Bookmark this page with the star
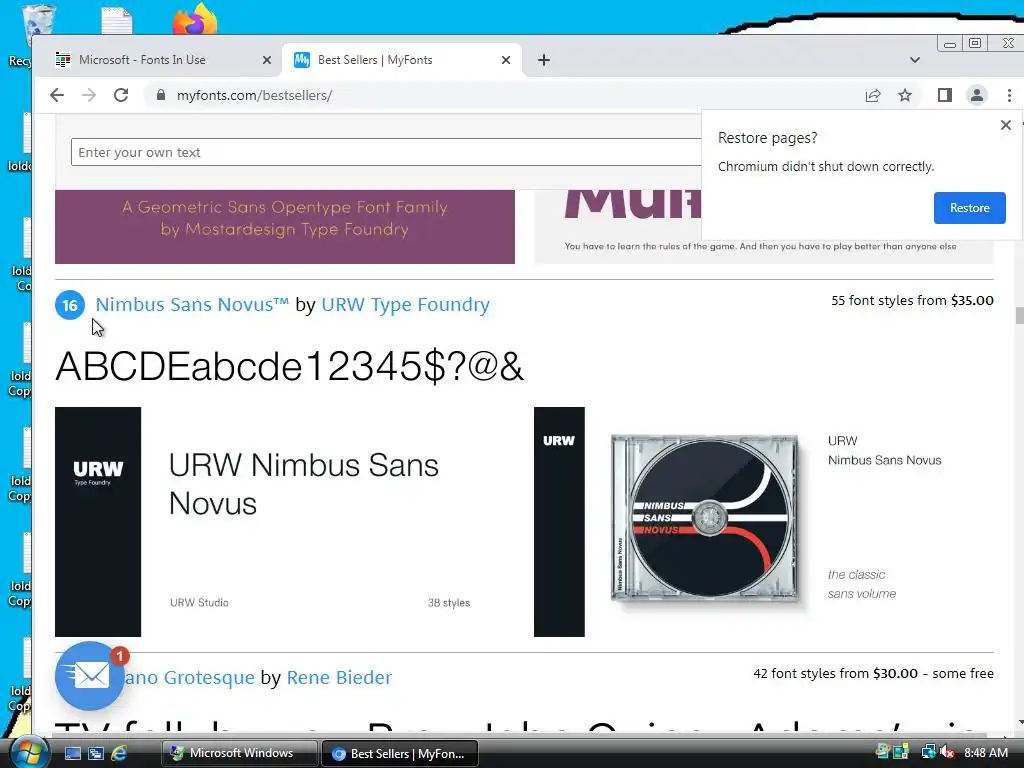This screenshot has height=768, width=1024. (904, 95)
